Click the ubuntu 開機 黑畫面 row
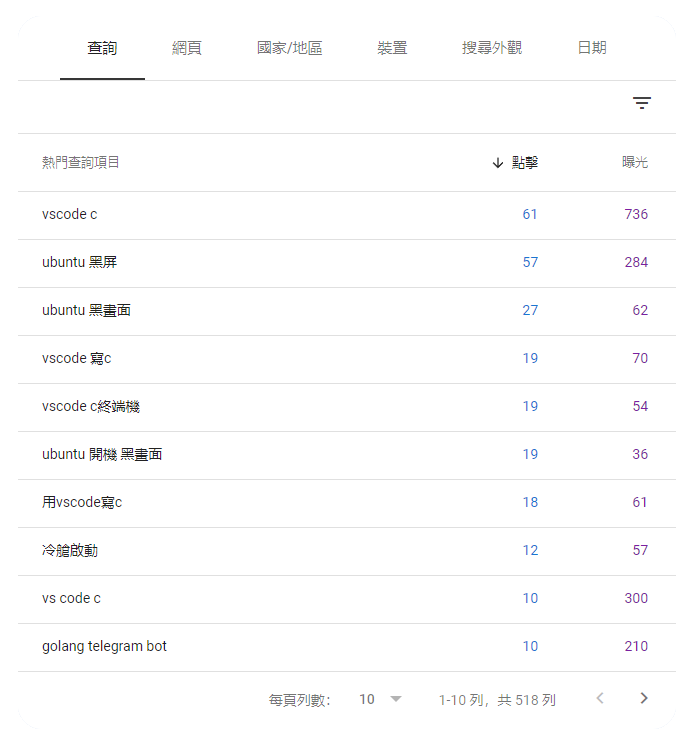This screenshot has width=694, height=743. point(347,455)
